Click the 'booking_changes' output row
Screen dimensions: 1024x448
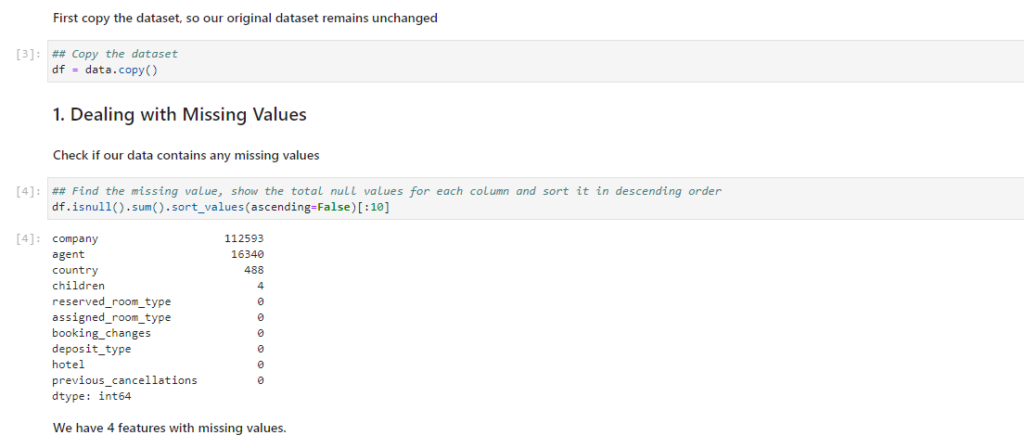102,333
